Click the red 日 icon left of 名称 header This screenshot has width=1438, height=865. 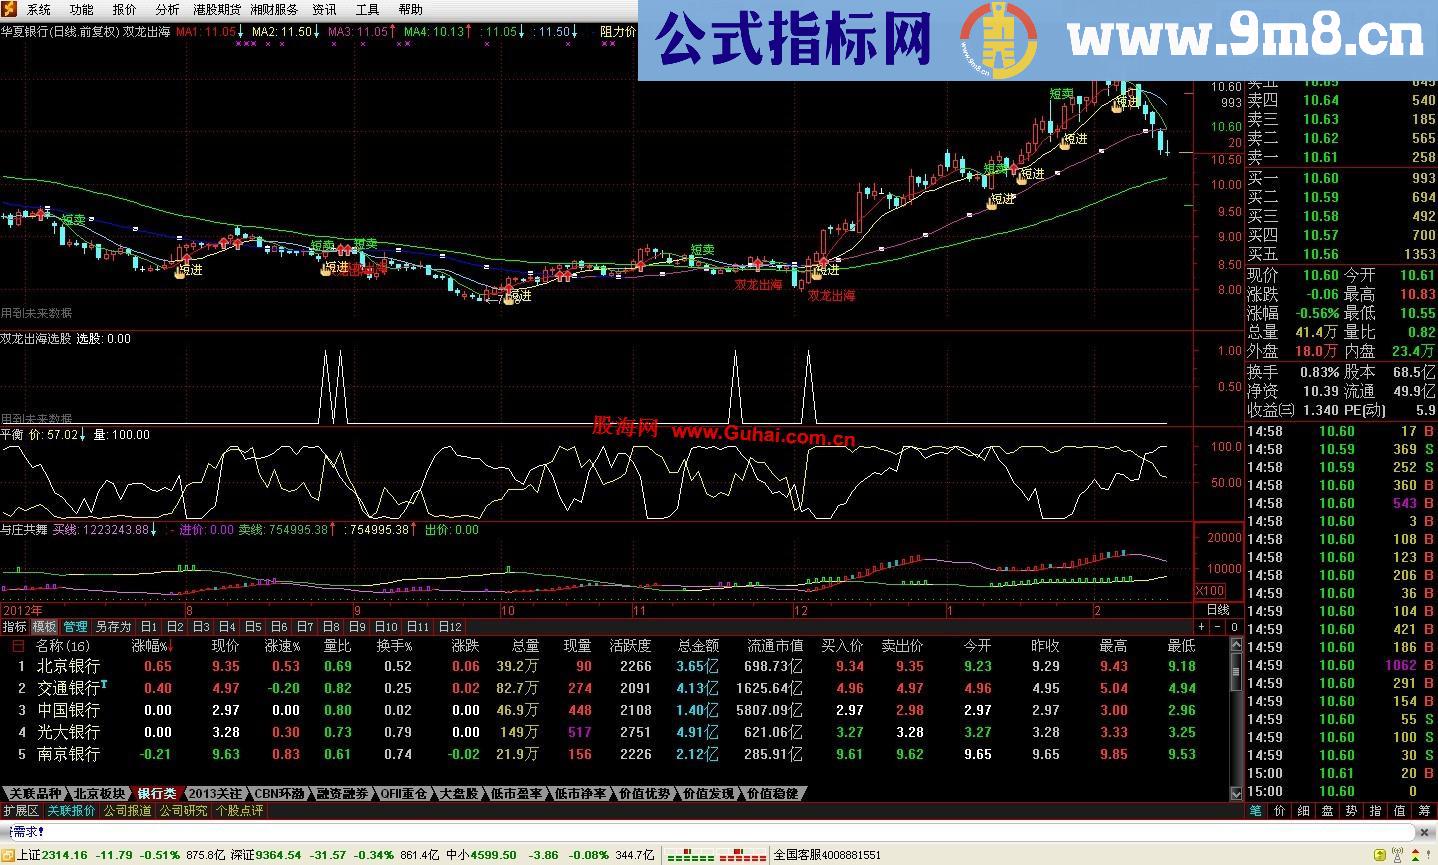[18, 646]
